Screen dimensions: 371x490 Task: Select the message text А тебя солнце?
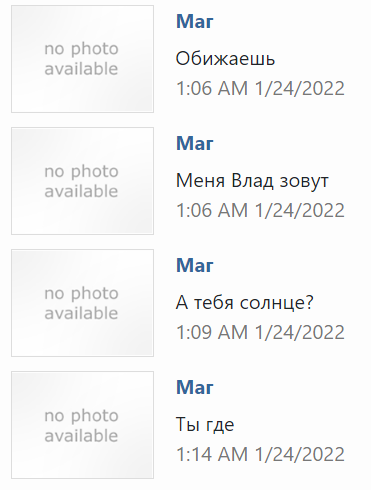point(245,303)
